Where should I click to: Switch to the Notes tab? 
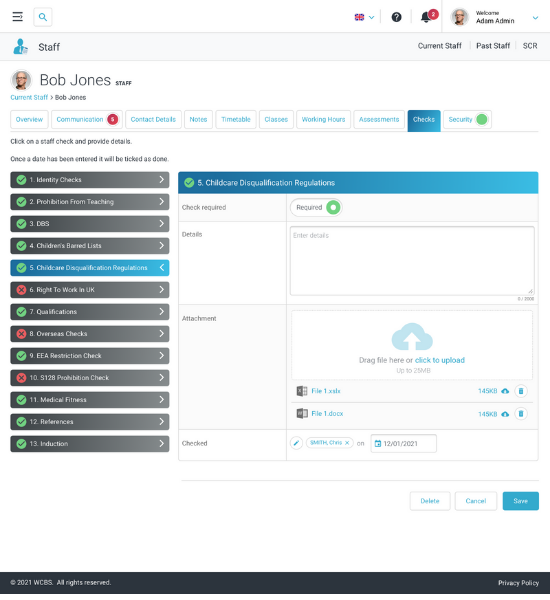198,119
